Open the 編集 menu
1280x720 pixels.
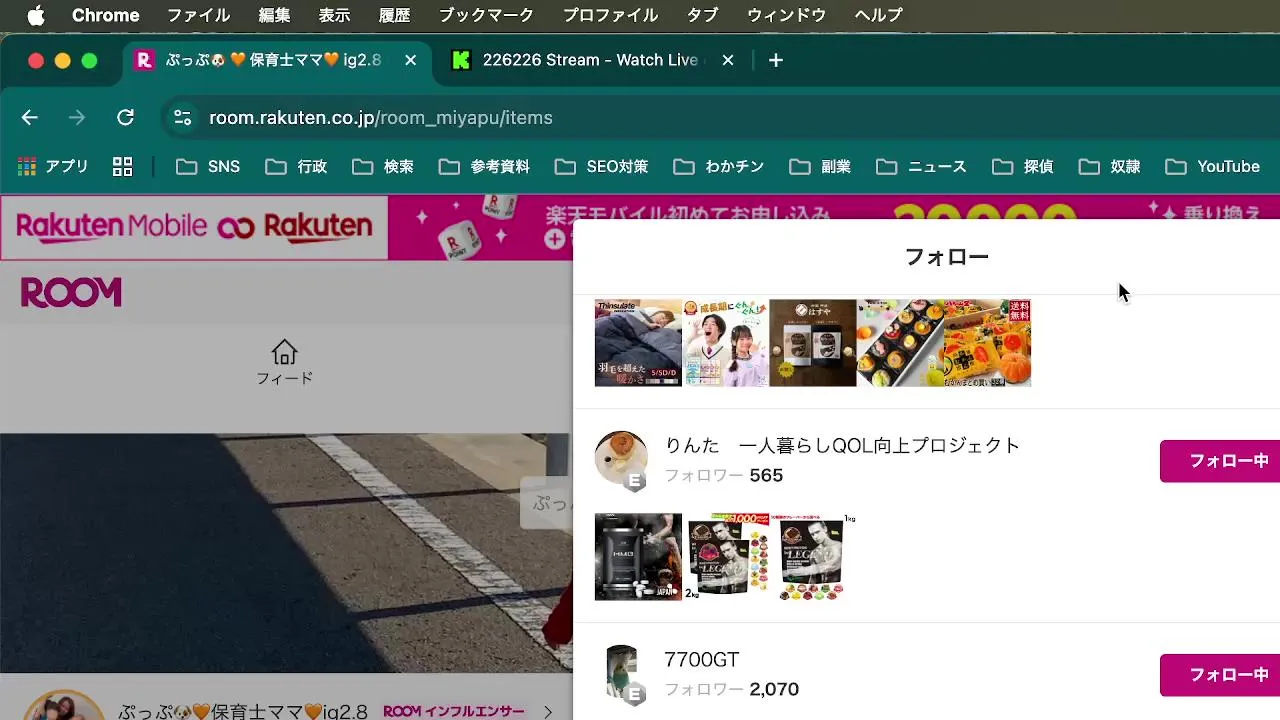point(274,15)
